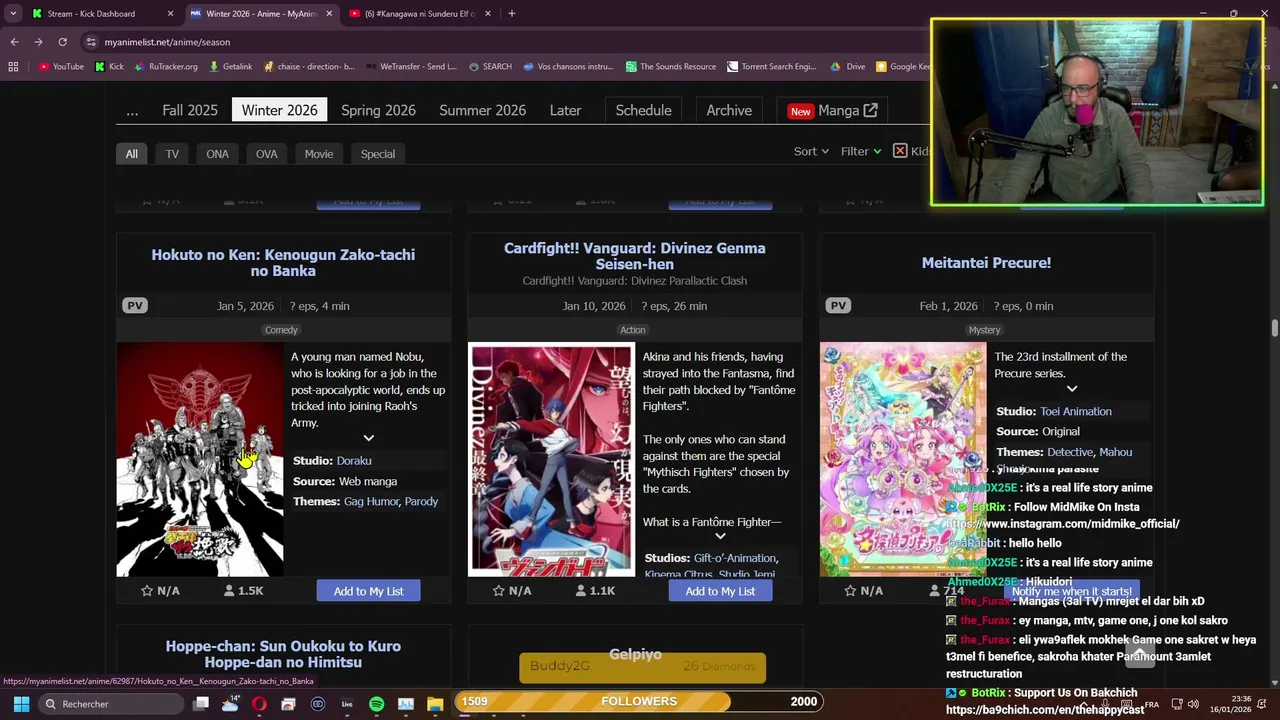1280x720 pixels.
Task: Switch to the Kanagawa ni Sunderu Elf tab
Action: pyautogui.click(x=420, y=14)
